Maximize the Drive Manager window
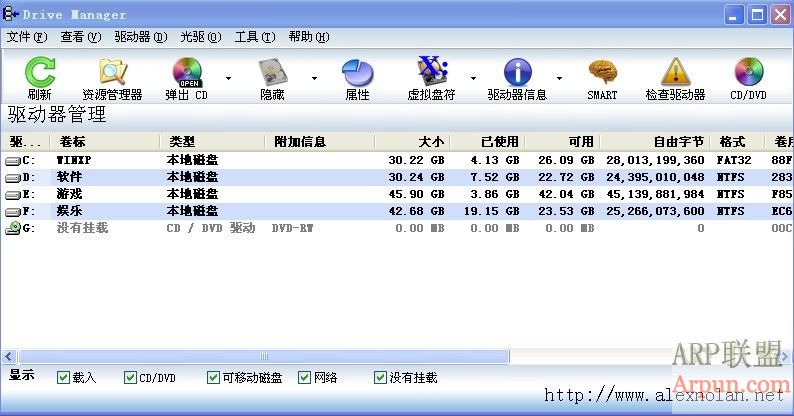The image size is (794, 416). coord(758,15)
